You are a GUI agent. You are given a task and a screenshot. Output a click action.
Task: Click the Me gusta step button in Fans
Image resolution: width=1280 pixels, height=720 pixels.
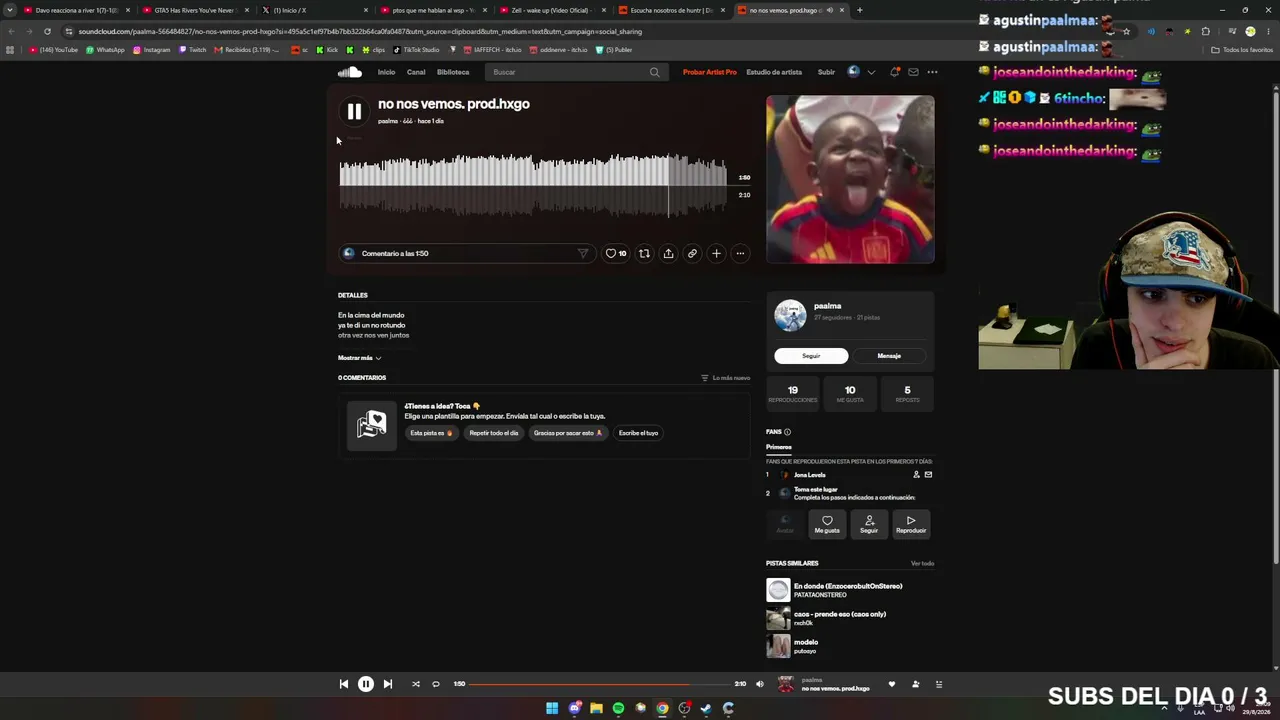[827, 524]
